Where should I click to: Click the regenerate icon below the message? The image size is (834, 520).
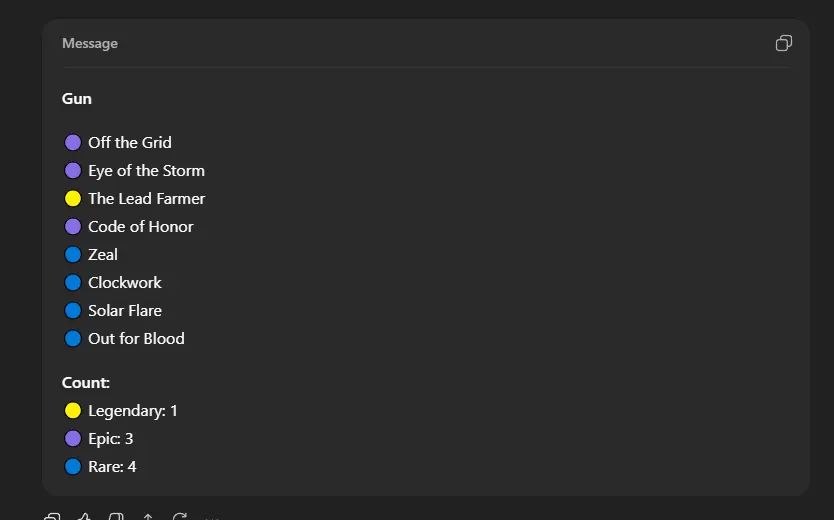click(x=180, y=517)
